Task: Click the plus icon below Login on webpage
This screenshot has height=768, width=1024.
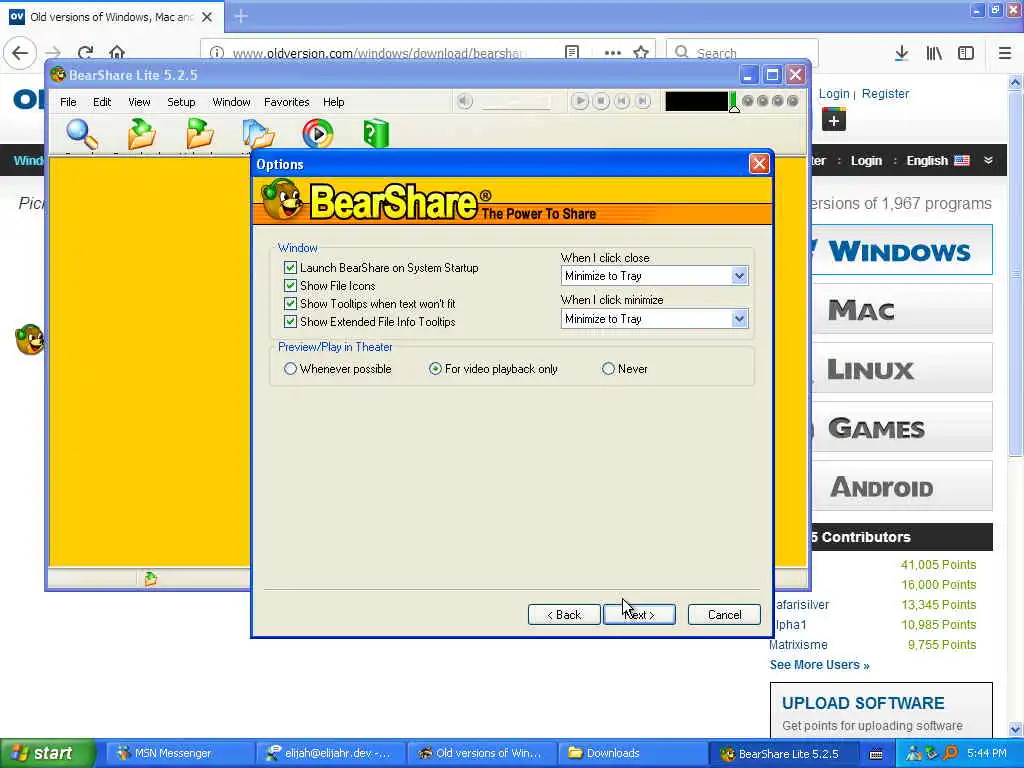Action: click(834, 121)
